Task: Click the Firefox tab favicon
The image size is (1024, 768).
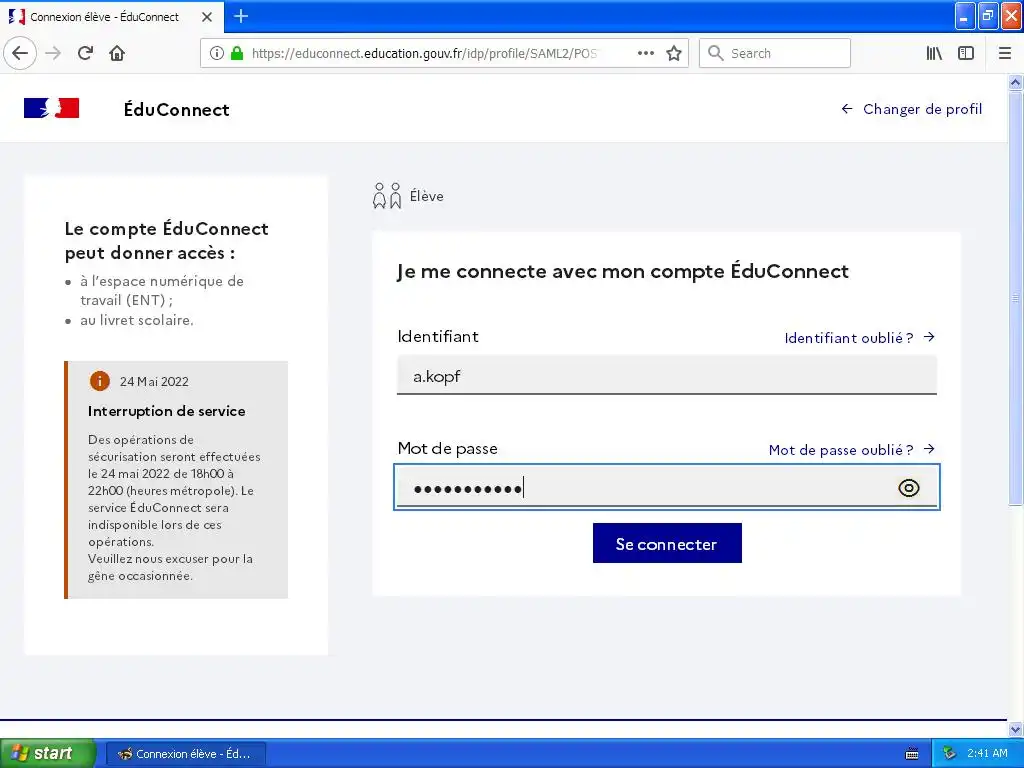Action: pyautogui.click(x=16, y=17)
